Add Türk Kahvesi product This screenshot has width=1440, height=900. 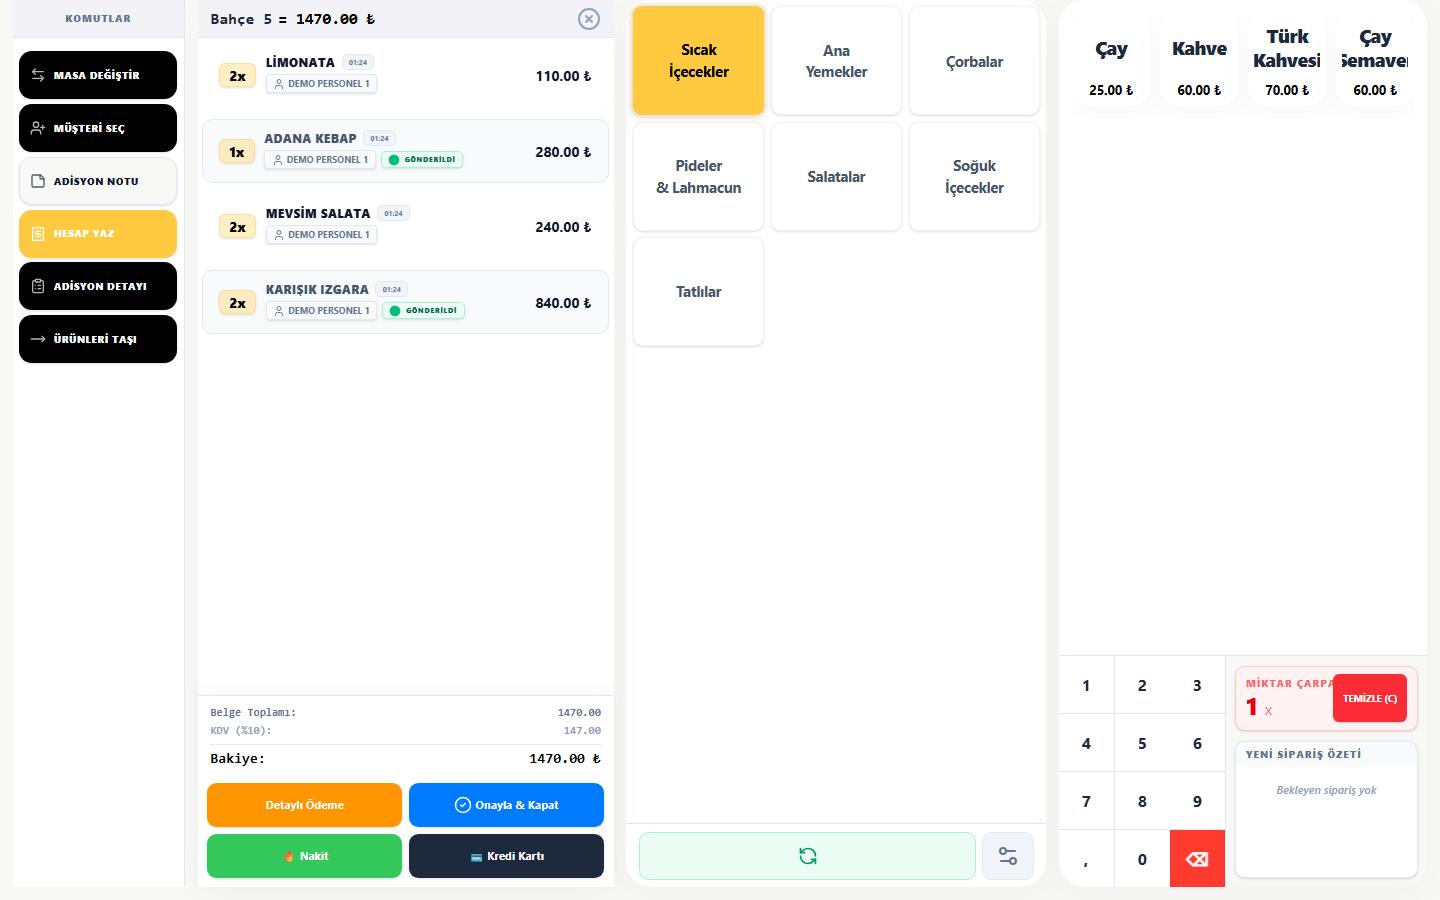[x=1287, y=62]
